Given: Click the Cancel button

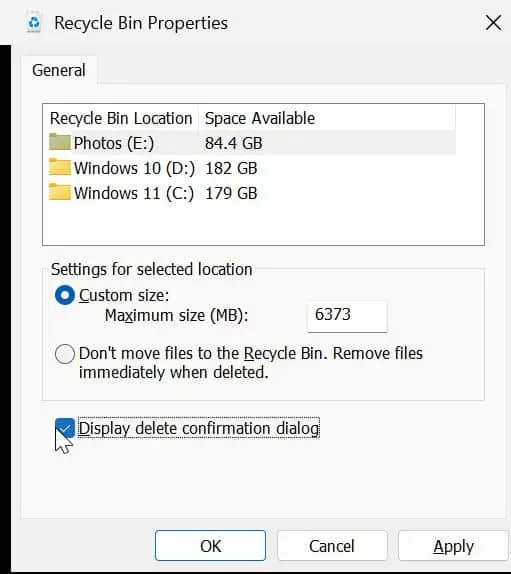Looking at the screenshot, I should 332,545.
